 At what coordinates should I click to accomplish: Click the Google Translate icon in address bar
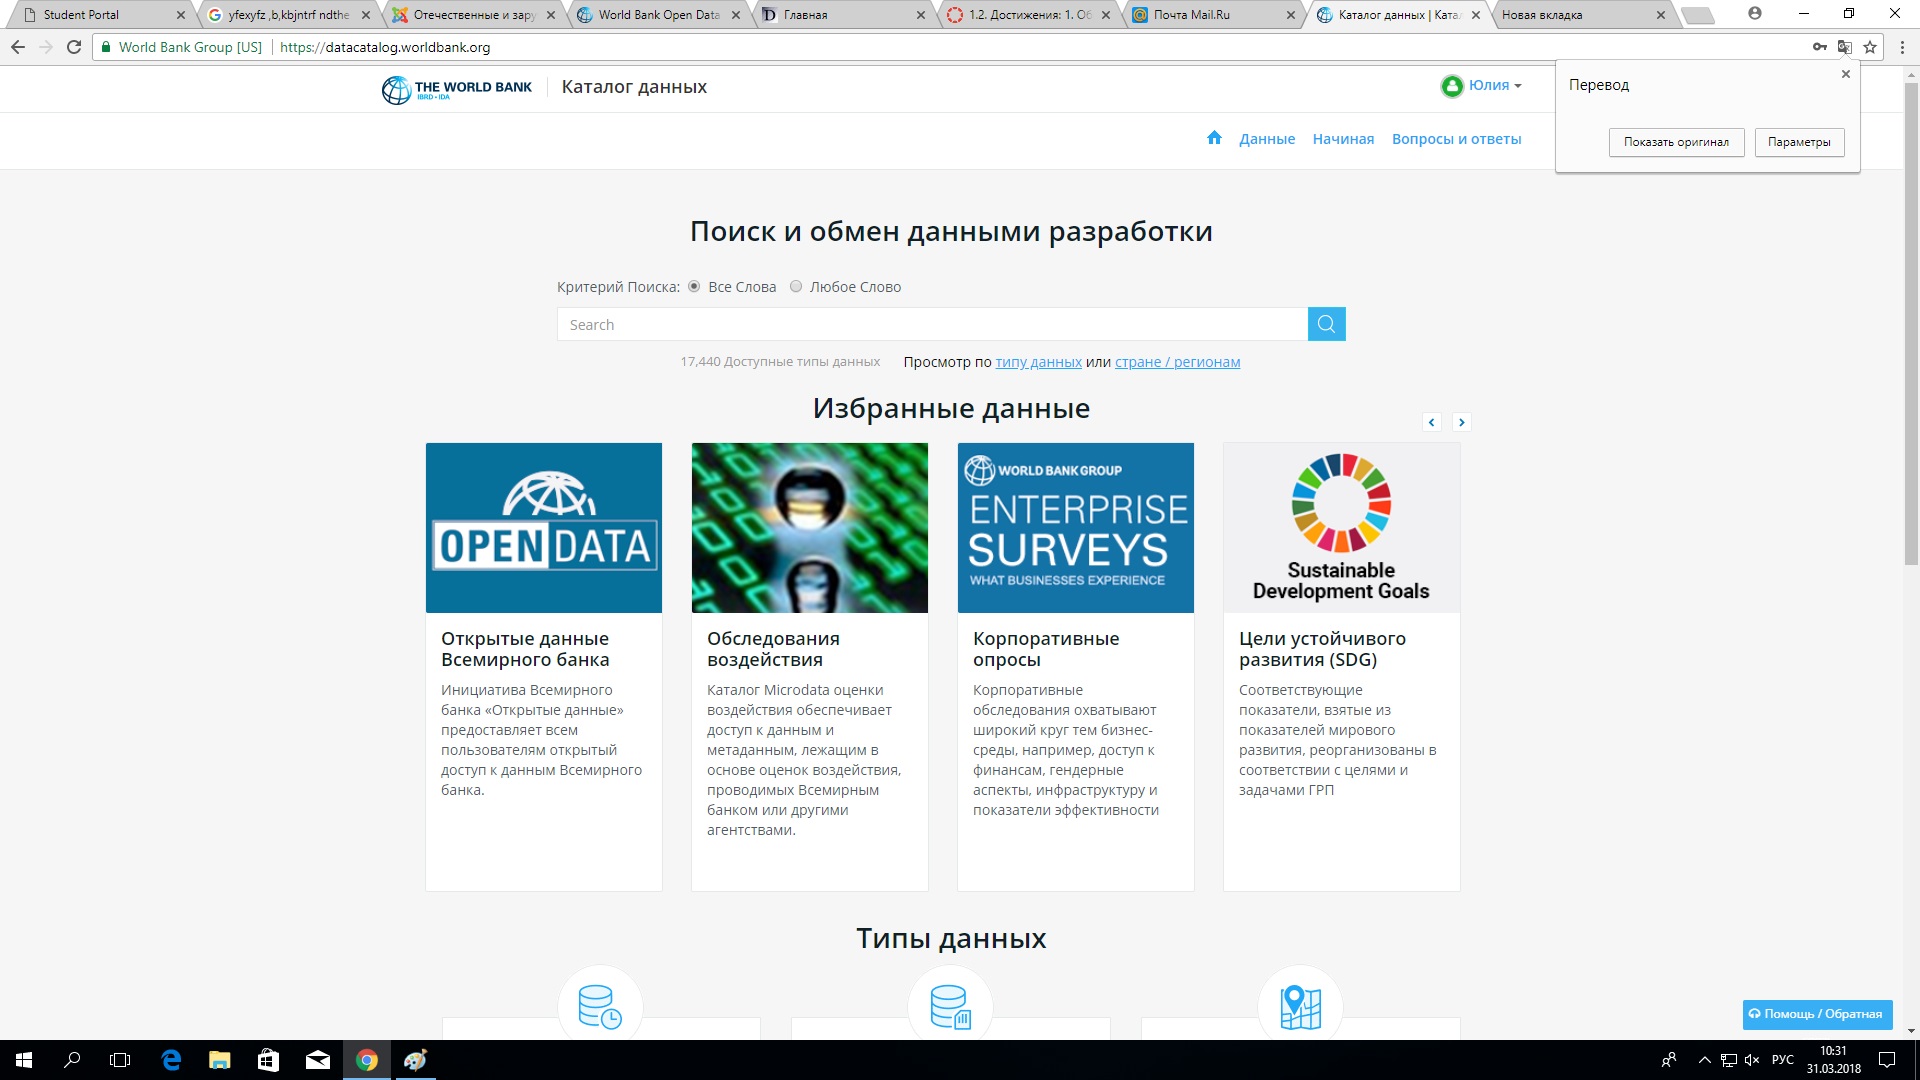[1844, 47]
